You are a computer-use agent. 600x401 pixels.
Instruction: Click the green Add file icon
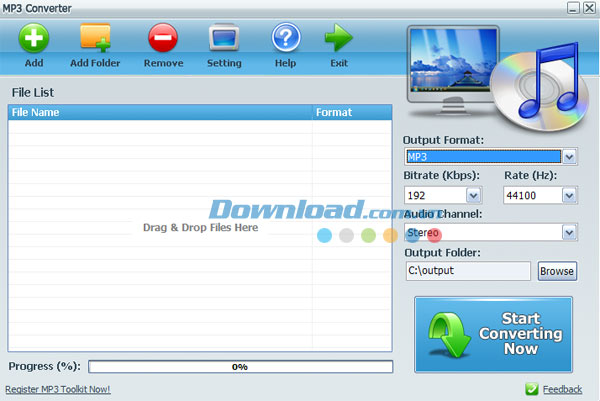pos(34,38)
